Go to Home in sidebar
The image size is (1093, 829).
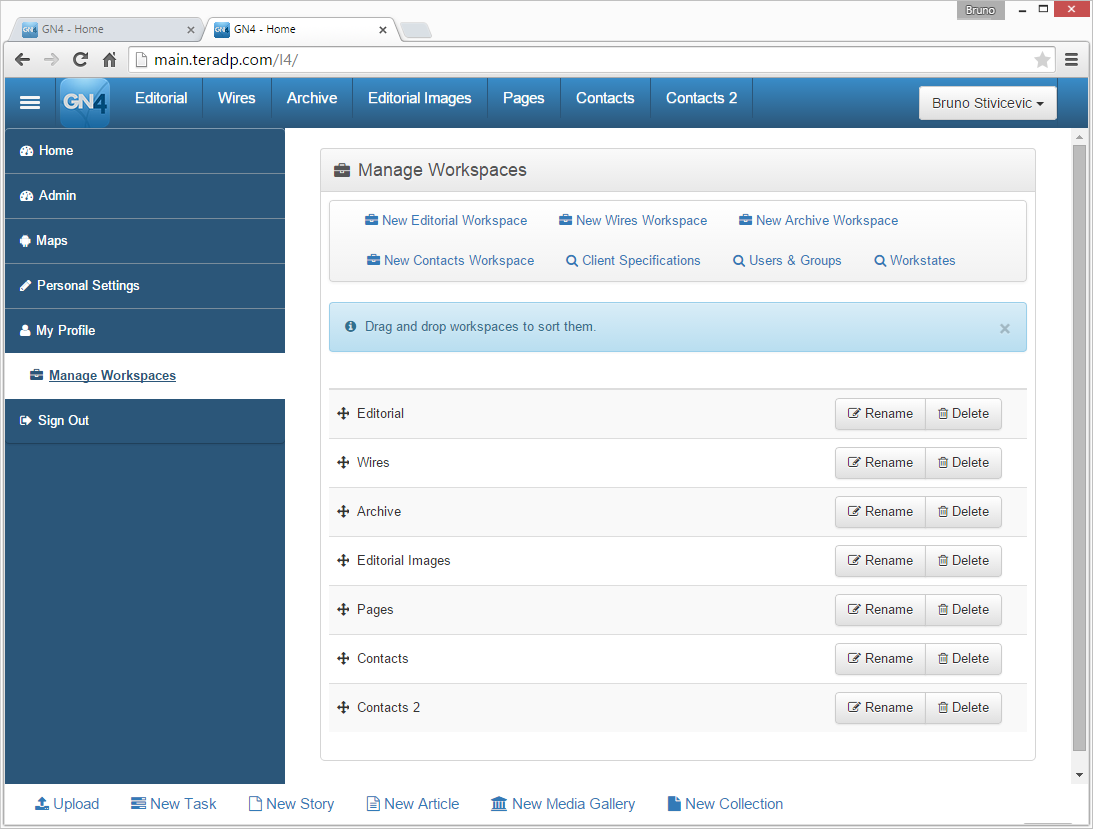tap(145, 151)
